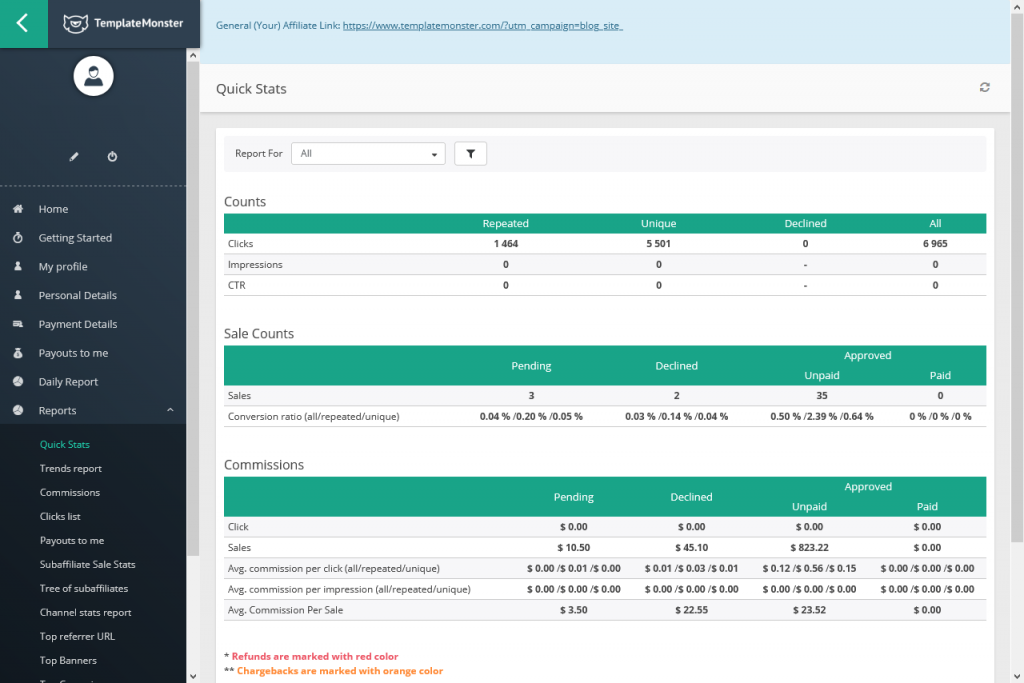Screen dimensions: 1024x683
Task: Open the Report For dropdown
Action: 368,154
